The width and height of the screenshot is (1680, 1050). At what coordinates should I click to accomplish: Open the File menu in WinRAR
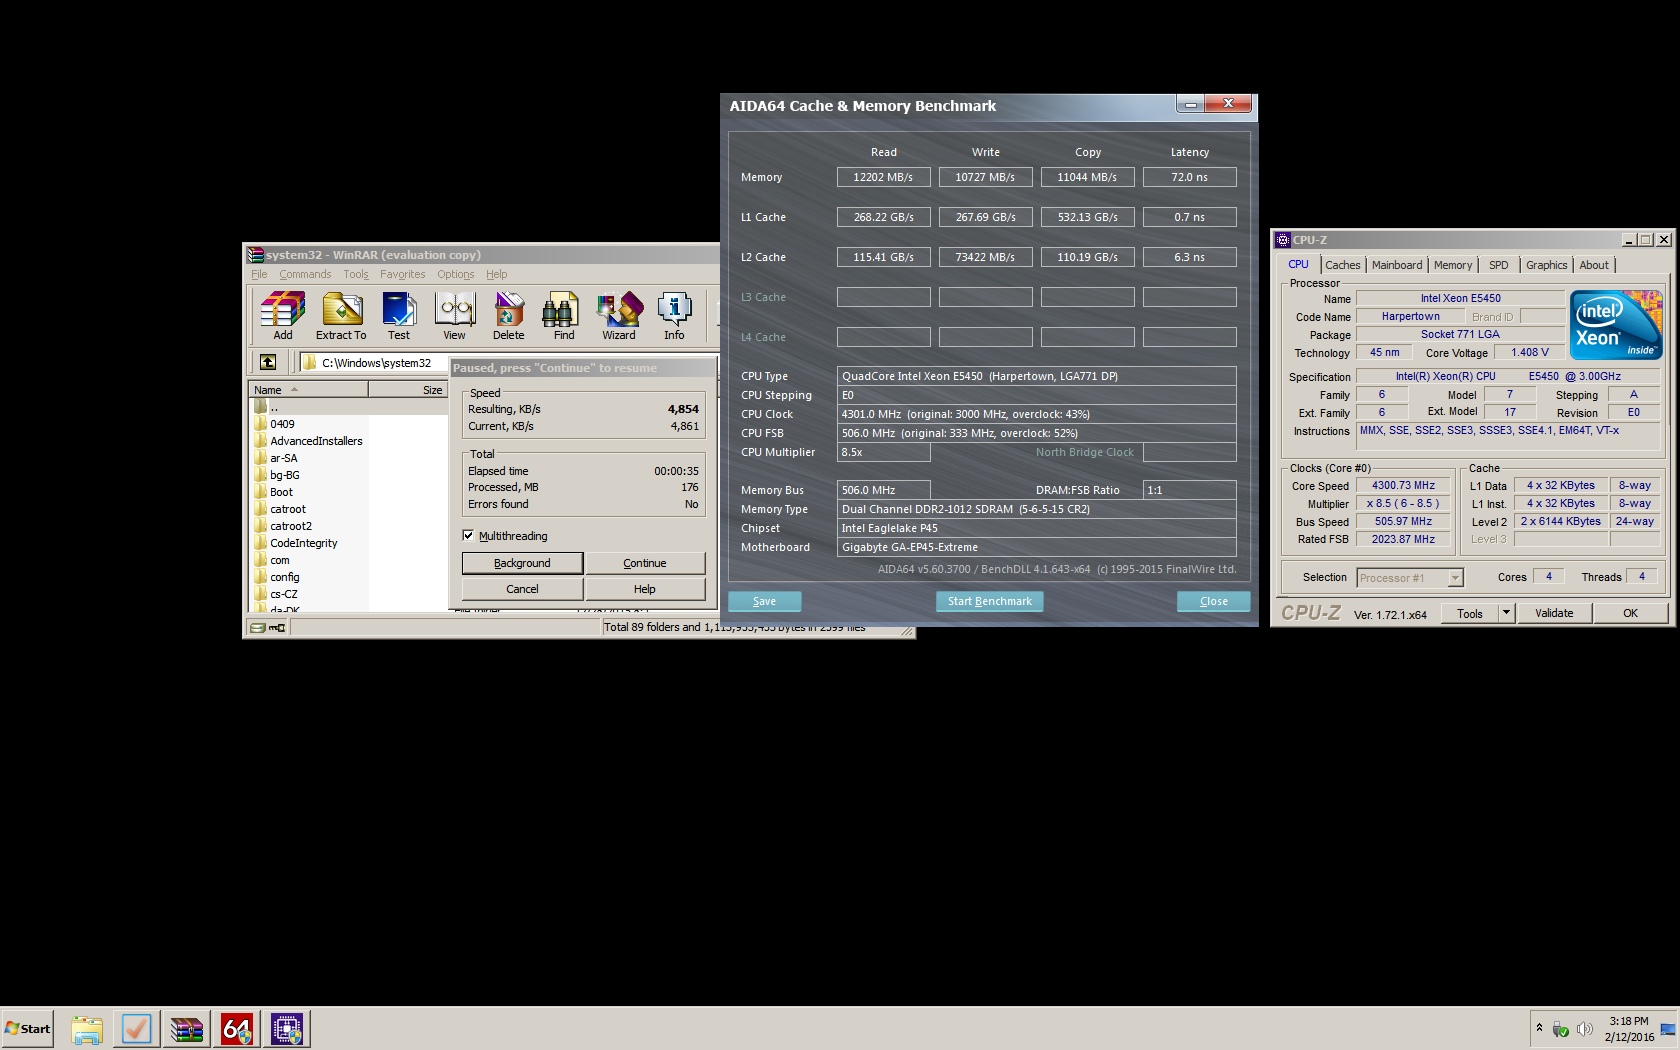click(x=259, y=274)
